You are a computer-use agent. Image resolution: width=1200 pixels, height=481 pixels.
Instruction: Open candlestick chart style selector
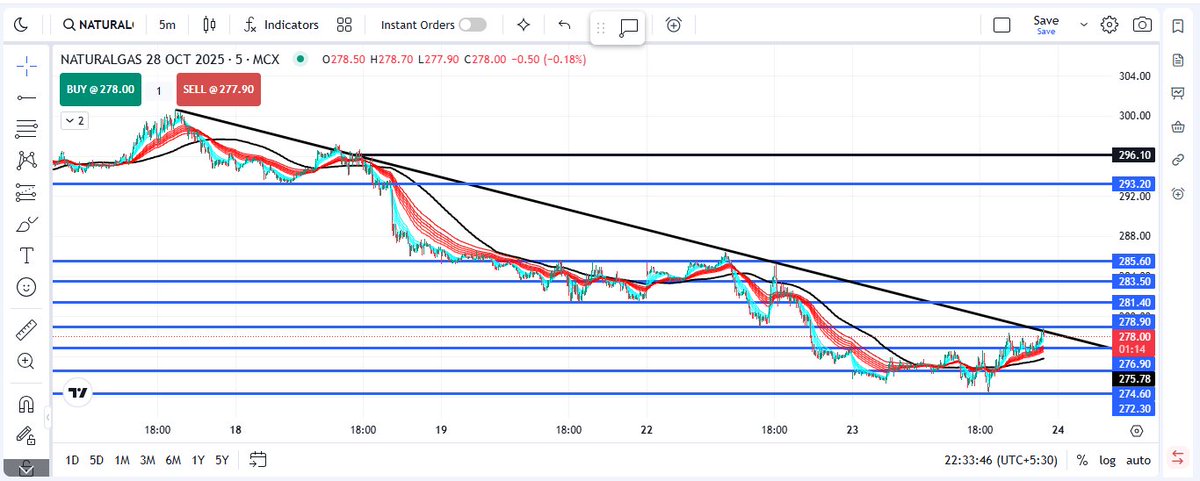point(208,24)
